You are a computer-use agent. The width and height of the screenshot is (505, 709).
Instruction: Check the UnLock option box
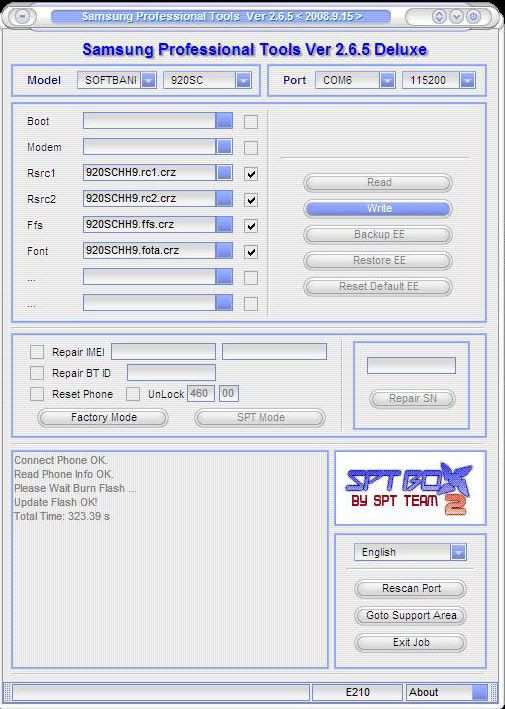[x=133, y=394]
